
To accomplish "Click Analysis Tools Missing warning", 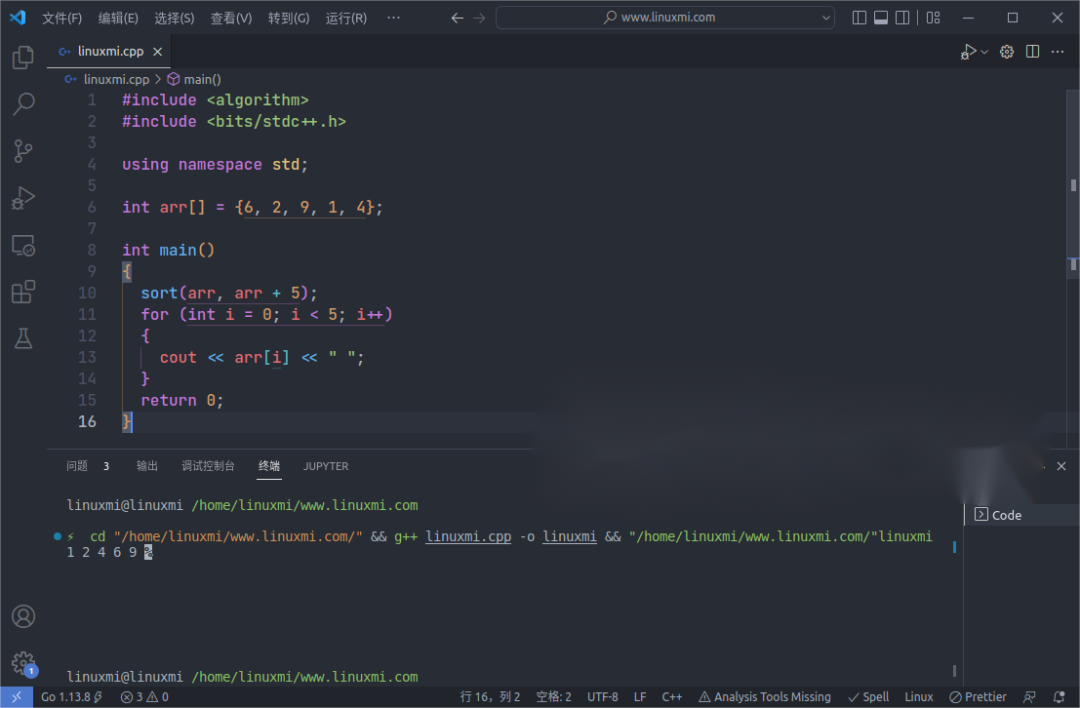I will 765,697.
